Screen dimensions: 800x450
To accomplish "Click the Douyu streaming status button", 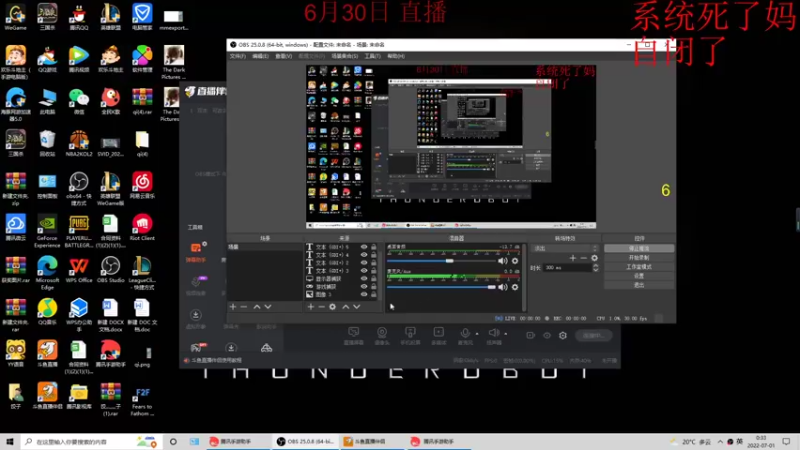I will 593,335.
